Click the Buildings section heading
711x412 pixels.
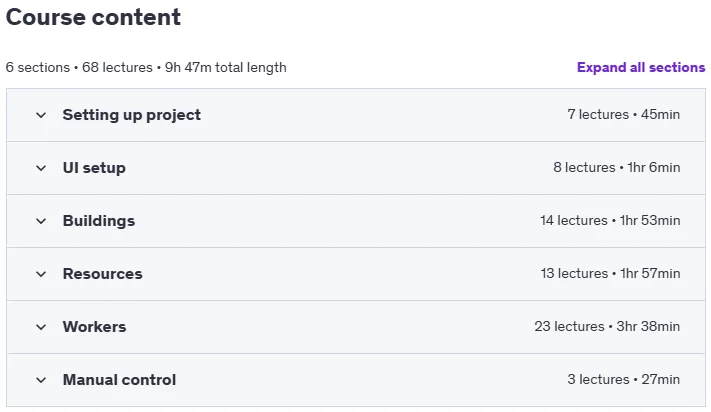tap(99, 221)
